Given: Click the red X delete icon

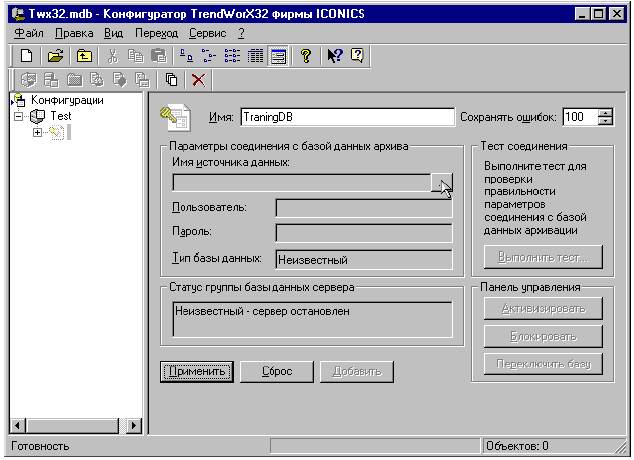Looking at the screenshot, I should 198,80.
